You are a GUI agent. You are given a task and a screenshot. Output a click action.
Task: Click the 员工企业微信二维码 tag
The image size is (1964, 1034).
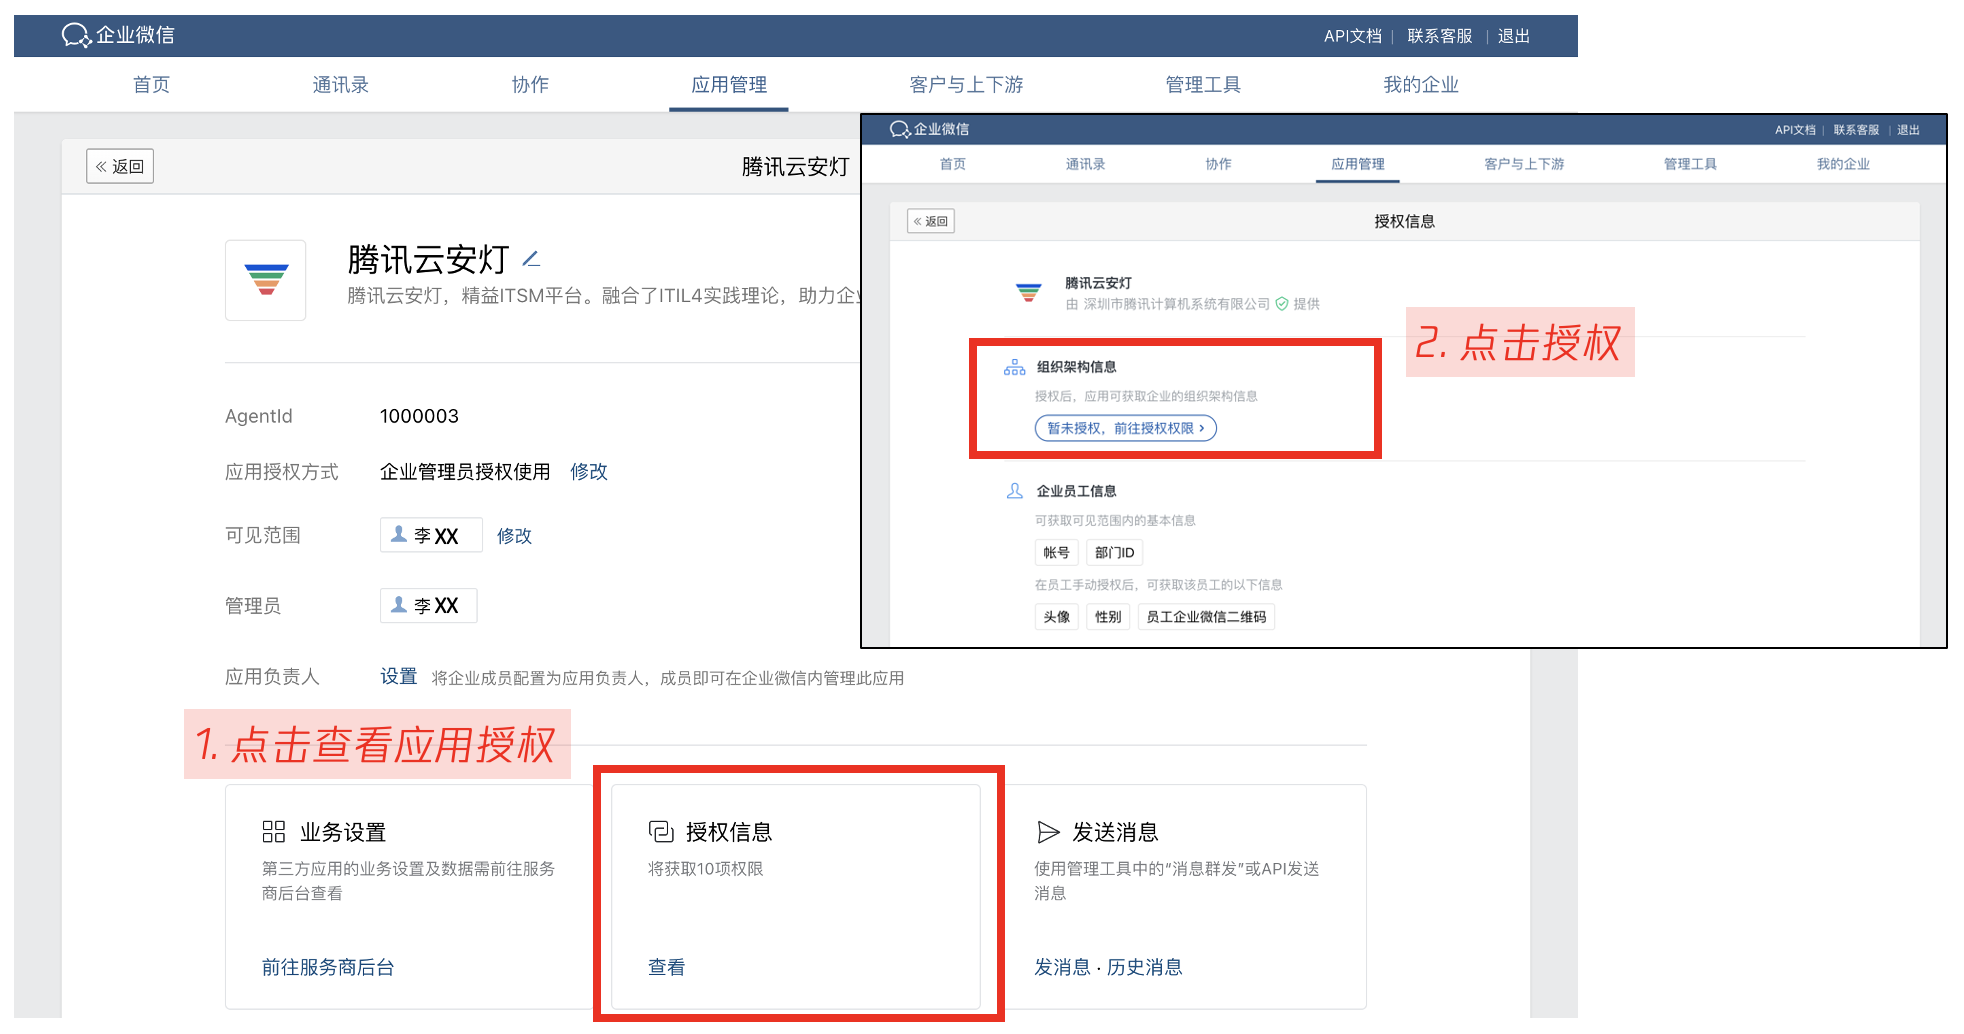1206,617
